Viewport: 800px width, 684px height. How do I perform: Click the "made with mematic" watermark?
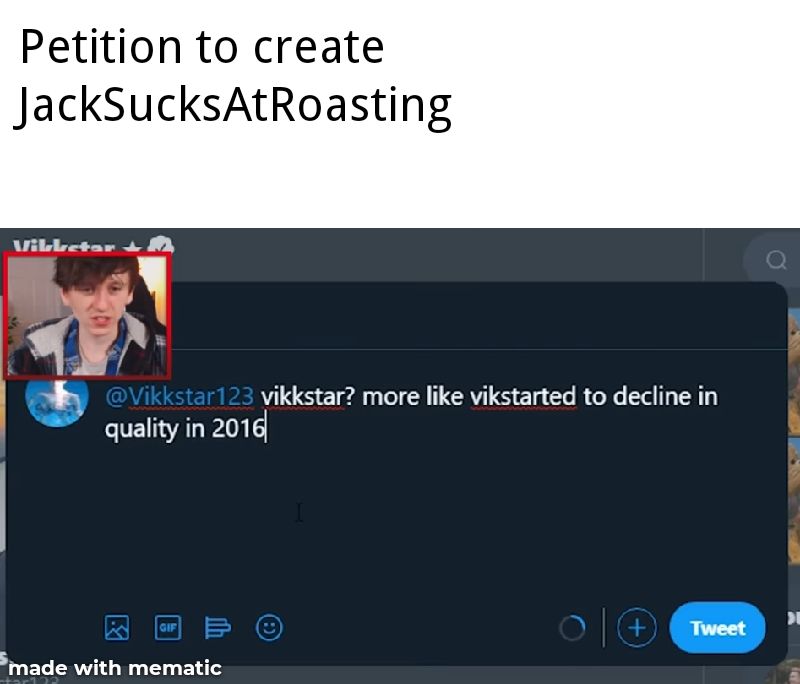pos(115,667)
